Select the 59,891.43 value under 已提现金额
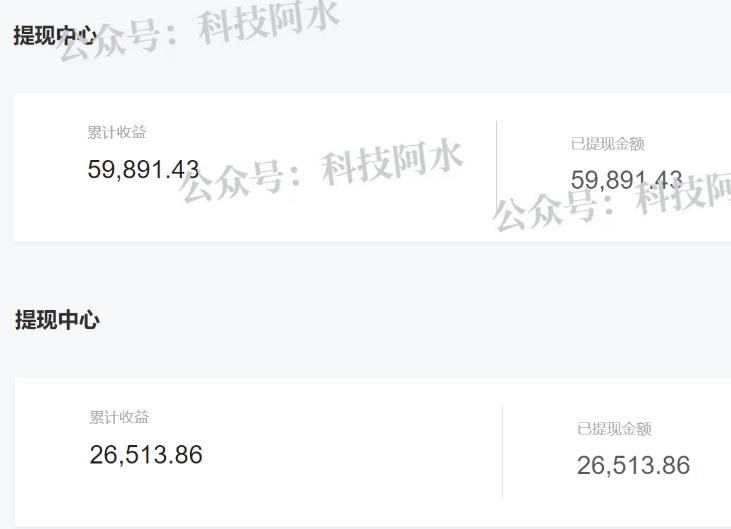This screenshot has height=529, width=731. coord(626,180)
